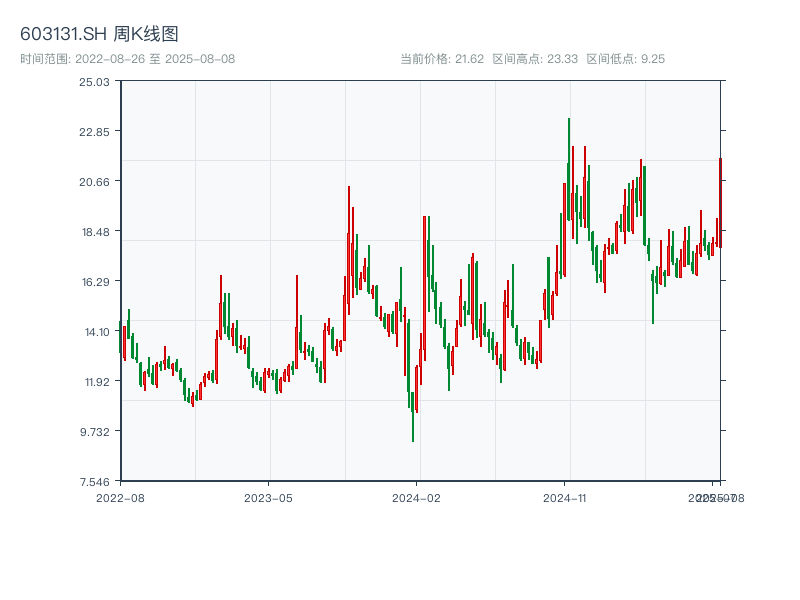Click the range high label 区间高点: 23.33
Viewport: 800px width, 600px height.
(535, 59)
